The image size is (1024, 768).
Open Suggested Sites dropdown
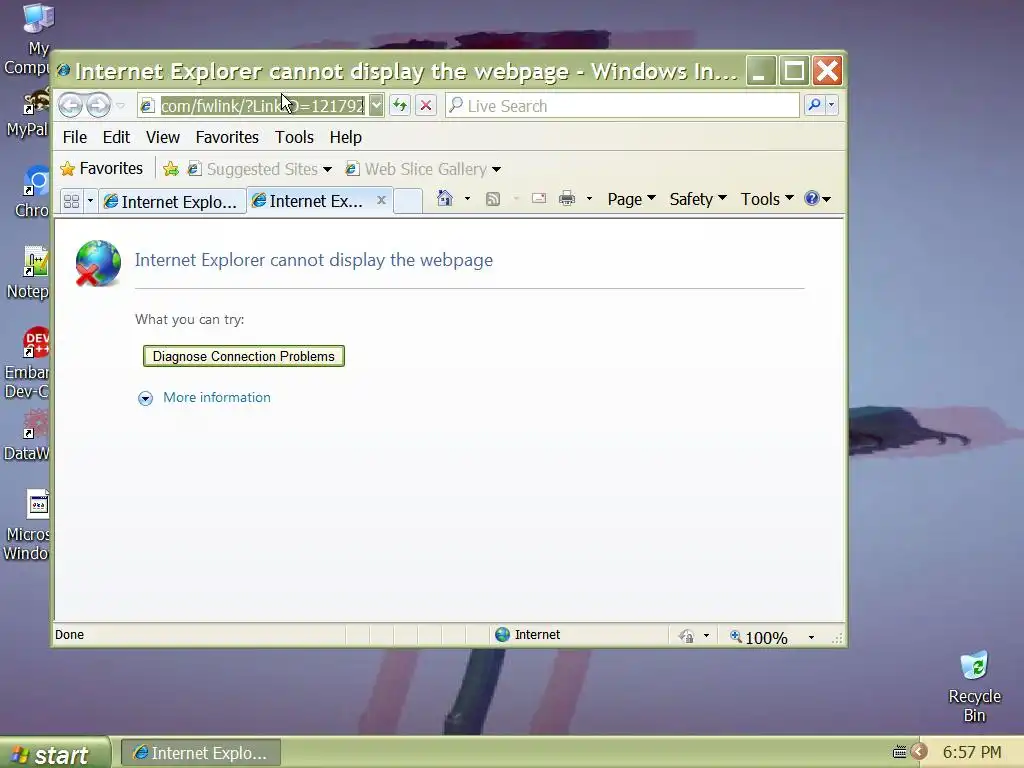[260, 169]
